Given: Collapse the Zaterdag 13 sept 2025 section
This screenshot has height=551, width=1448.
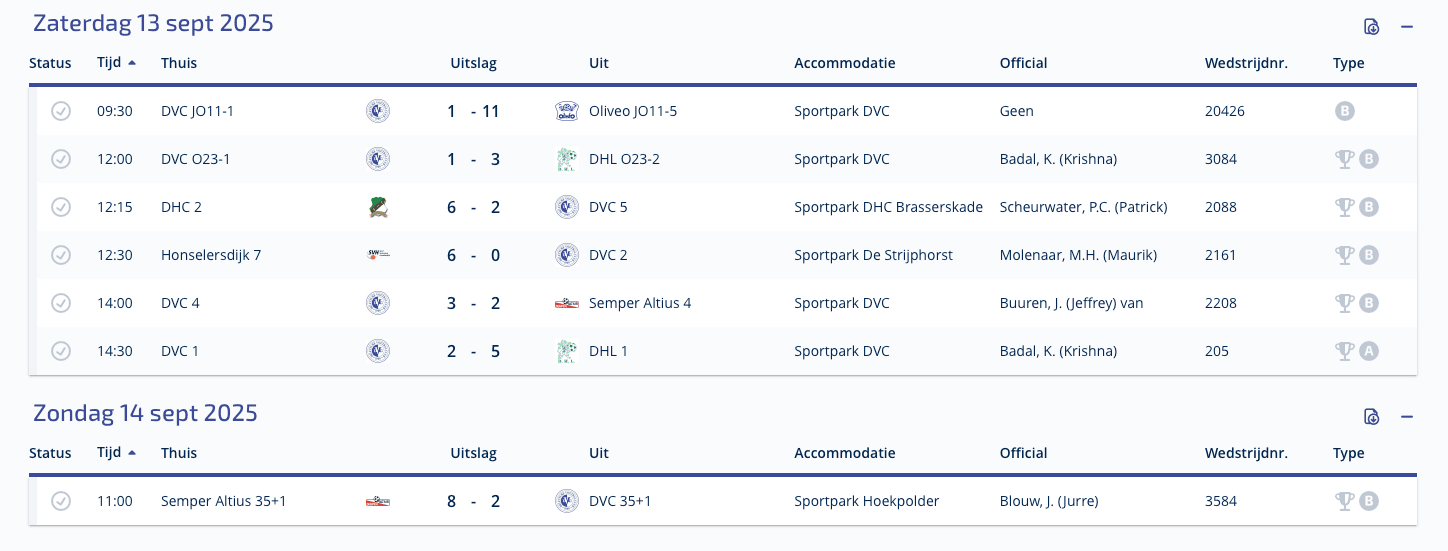Looking at the screenshot, I should point(1407,27).
